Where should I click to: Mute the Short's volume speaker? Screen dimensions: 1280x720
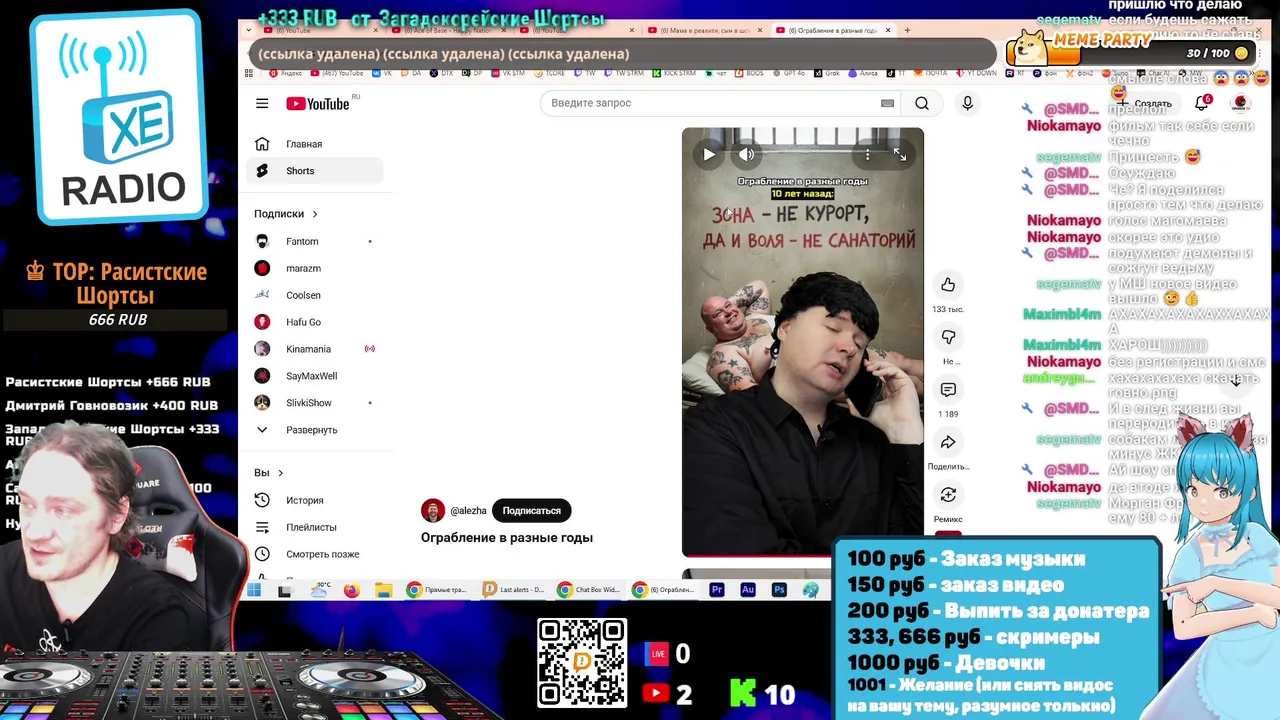tap(746, 154)
